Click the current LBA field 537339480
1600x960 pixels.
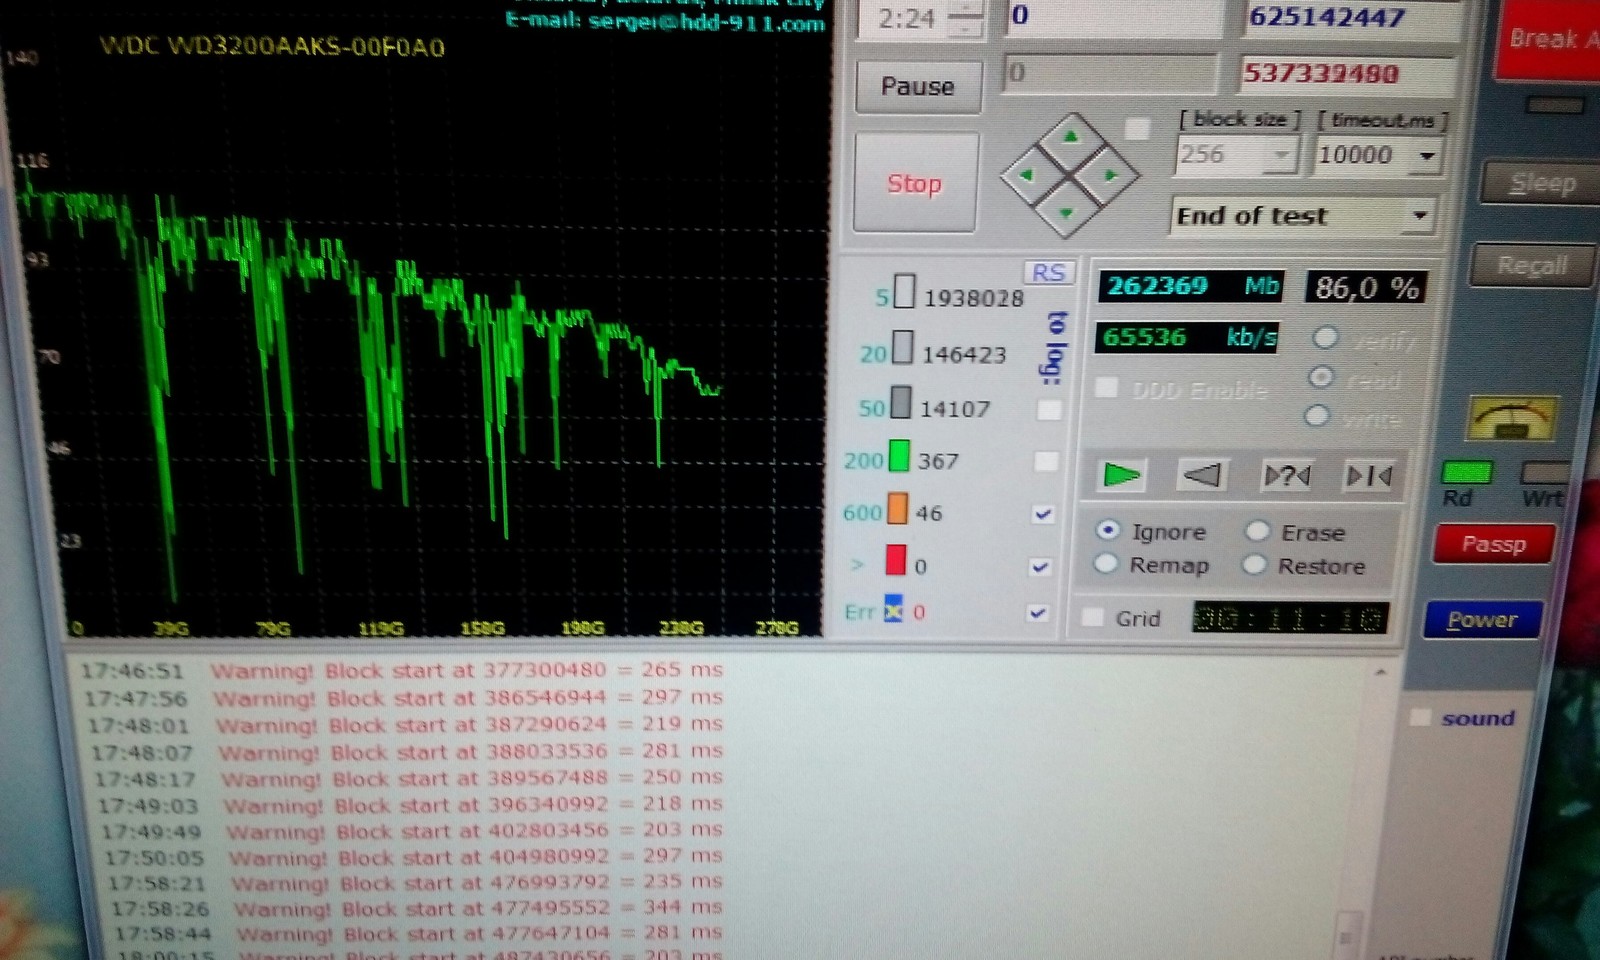click(1346, 74)
